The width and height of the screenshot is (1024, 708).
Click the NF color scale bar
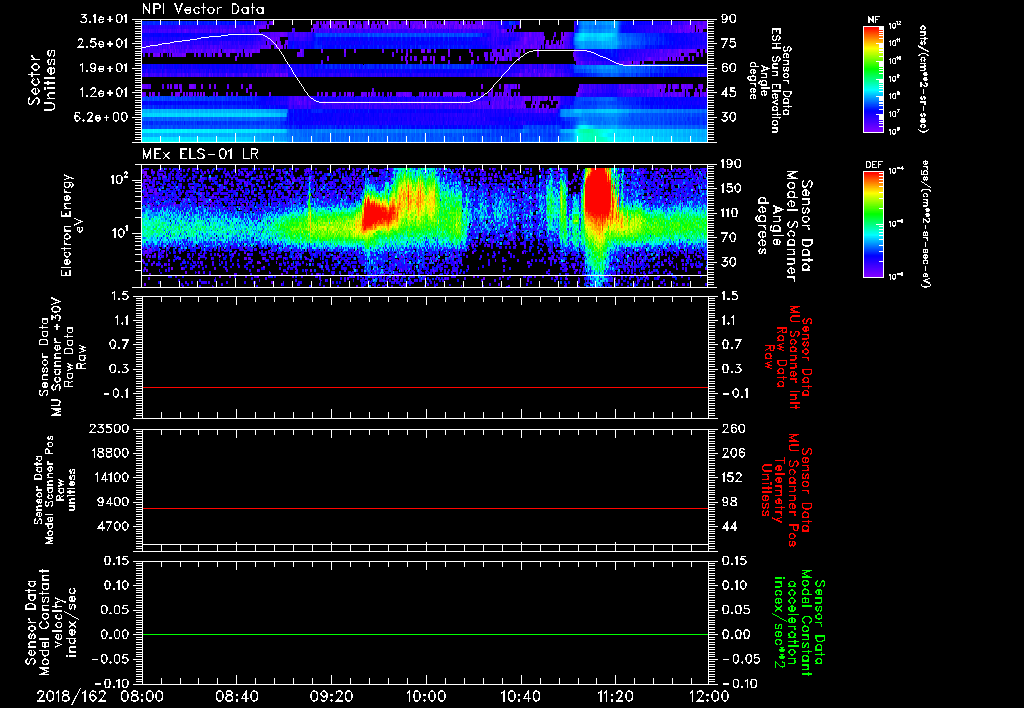[x=873, y=78]
